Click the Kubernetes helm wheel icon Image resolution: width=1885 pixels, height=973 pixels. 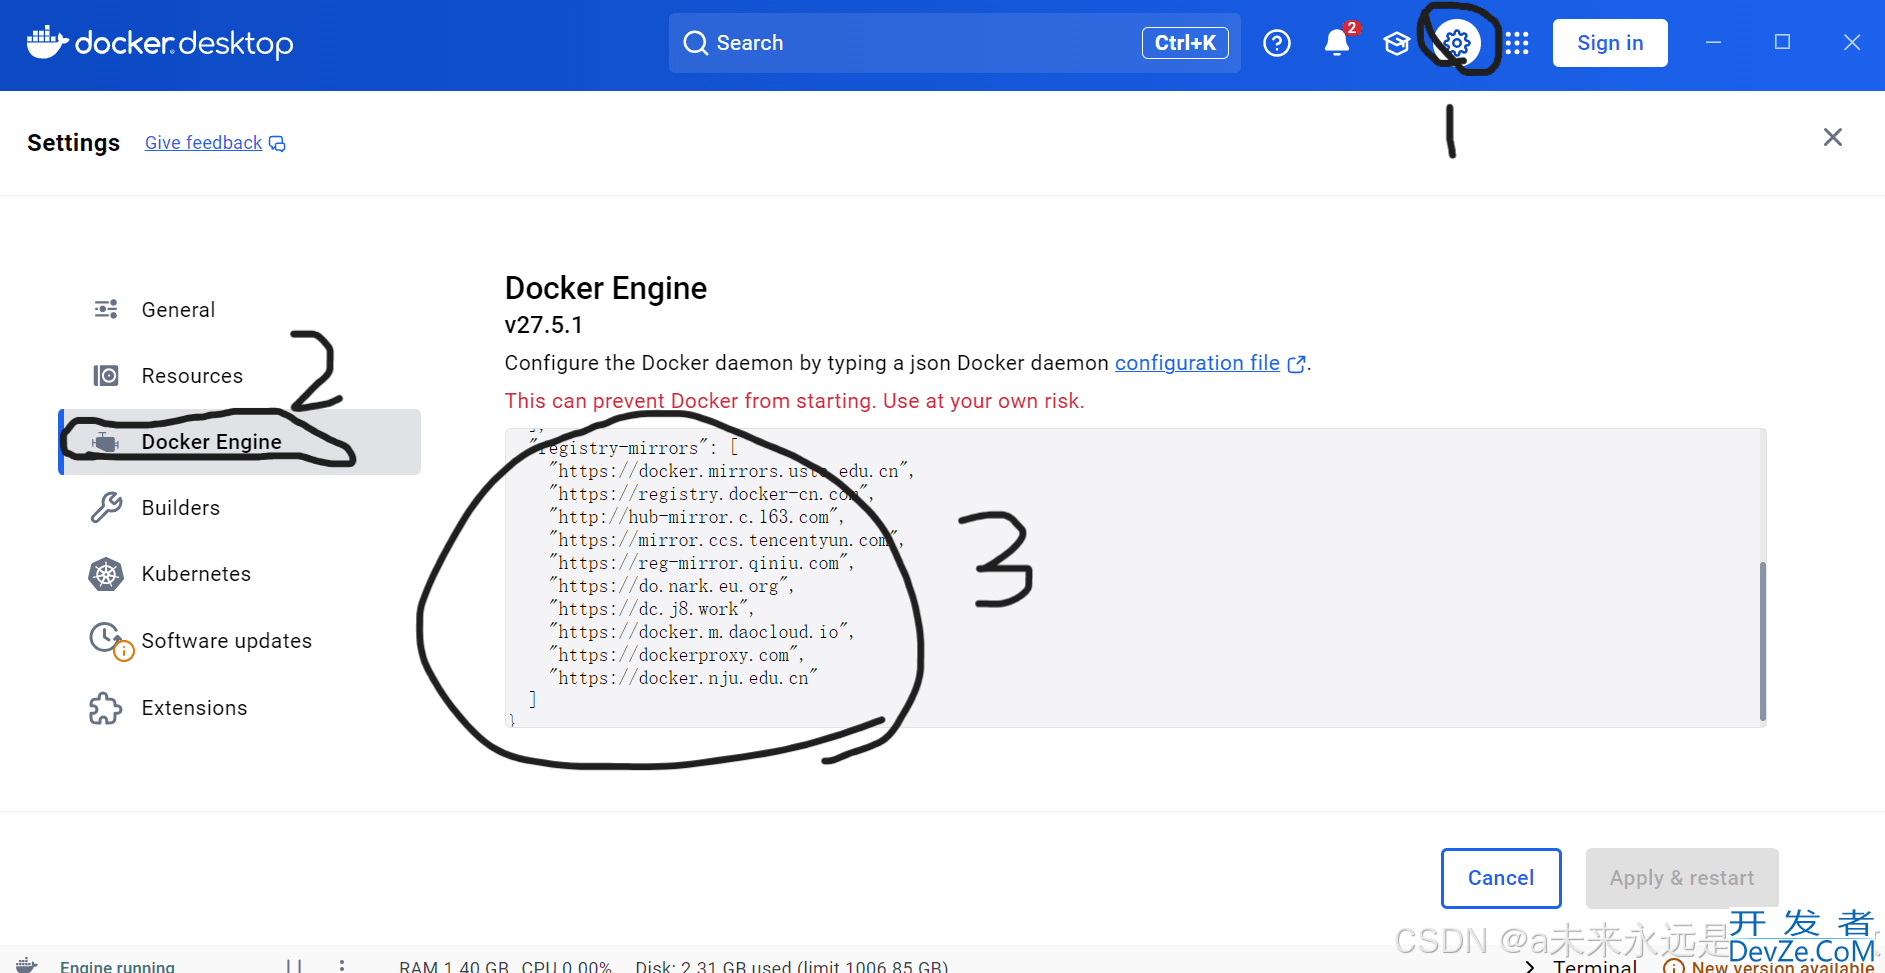tap(106, 574)
